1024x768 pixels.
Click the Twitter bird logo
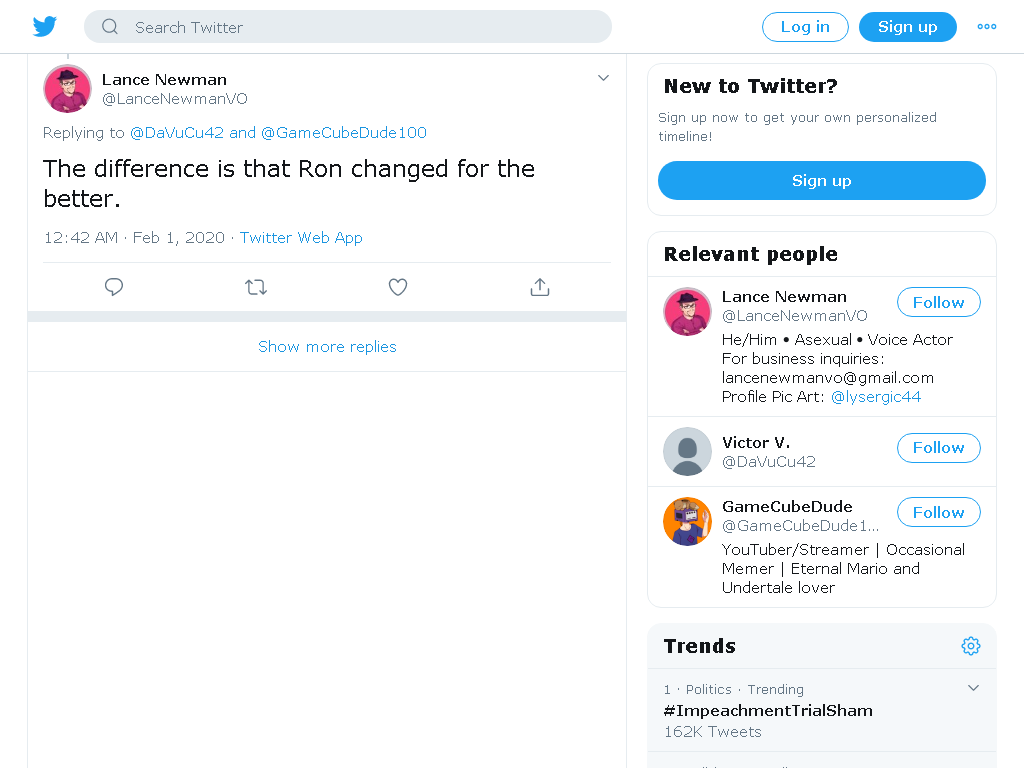(x=44, y=27)
